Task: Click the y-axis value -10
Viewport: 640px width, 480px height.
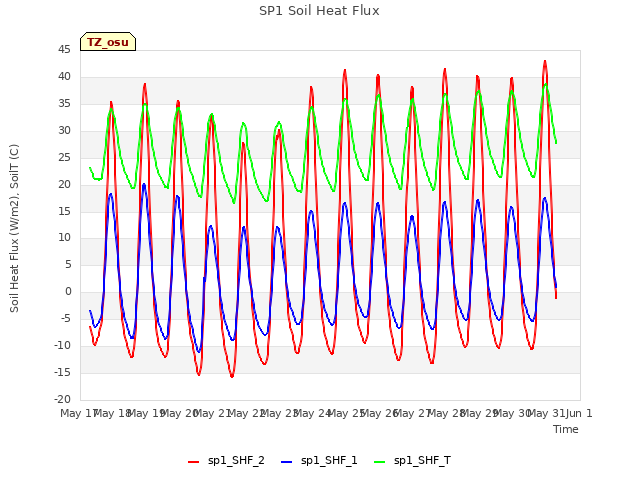Action: [62, 345]
